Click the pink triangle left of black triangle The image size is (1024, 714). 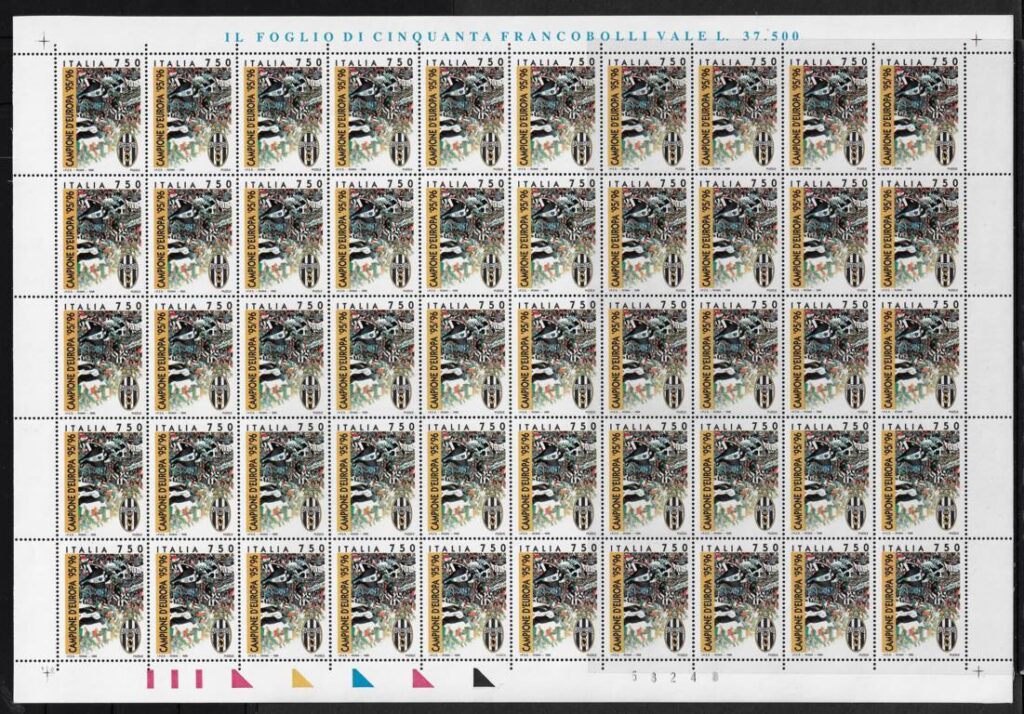click(421, 680)
